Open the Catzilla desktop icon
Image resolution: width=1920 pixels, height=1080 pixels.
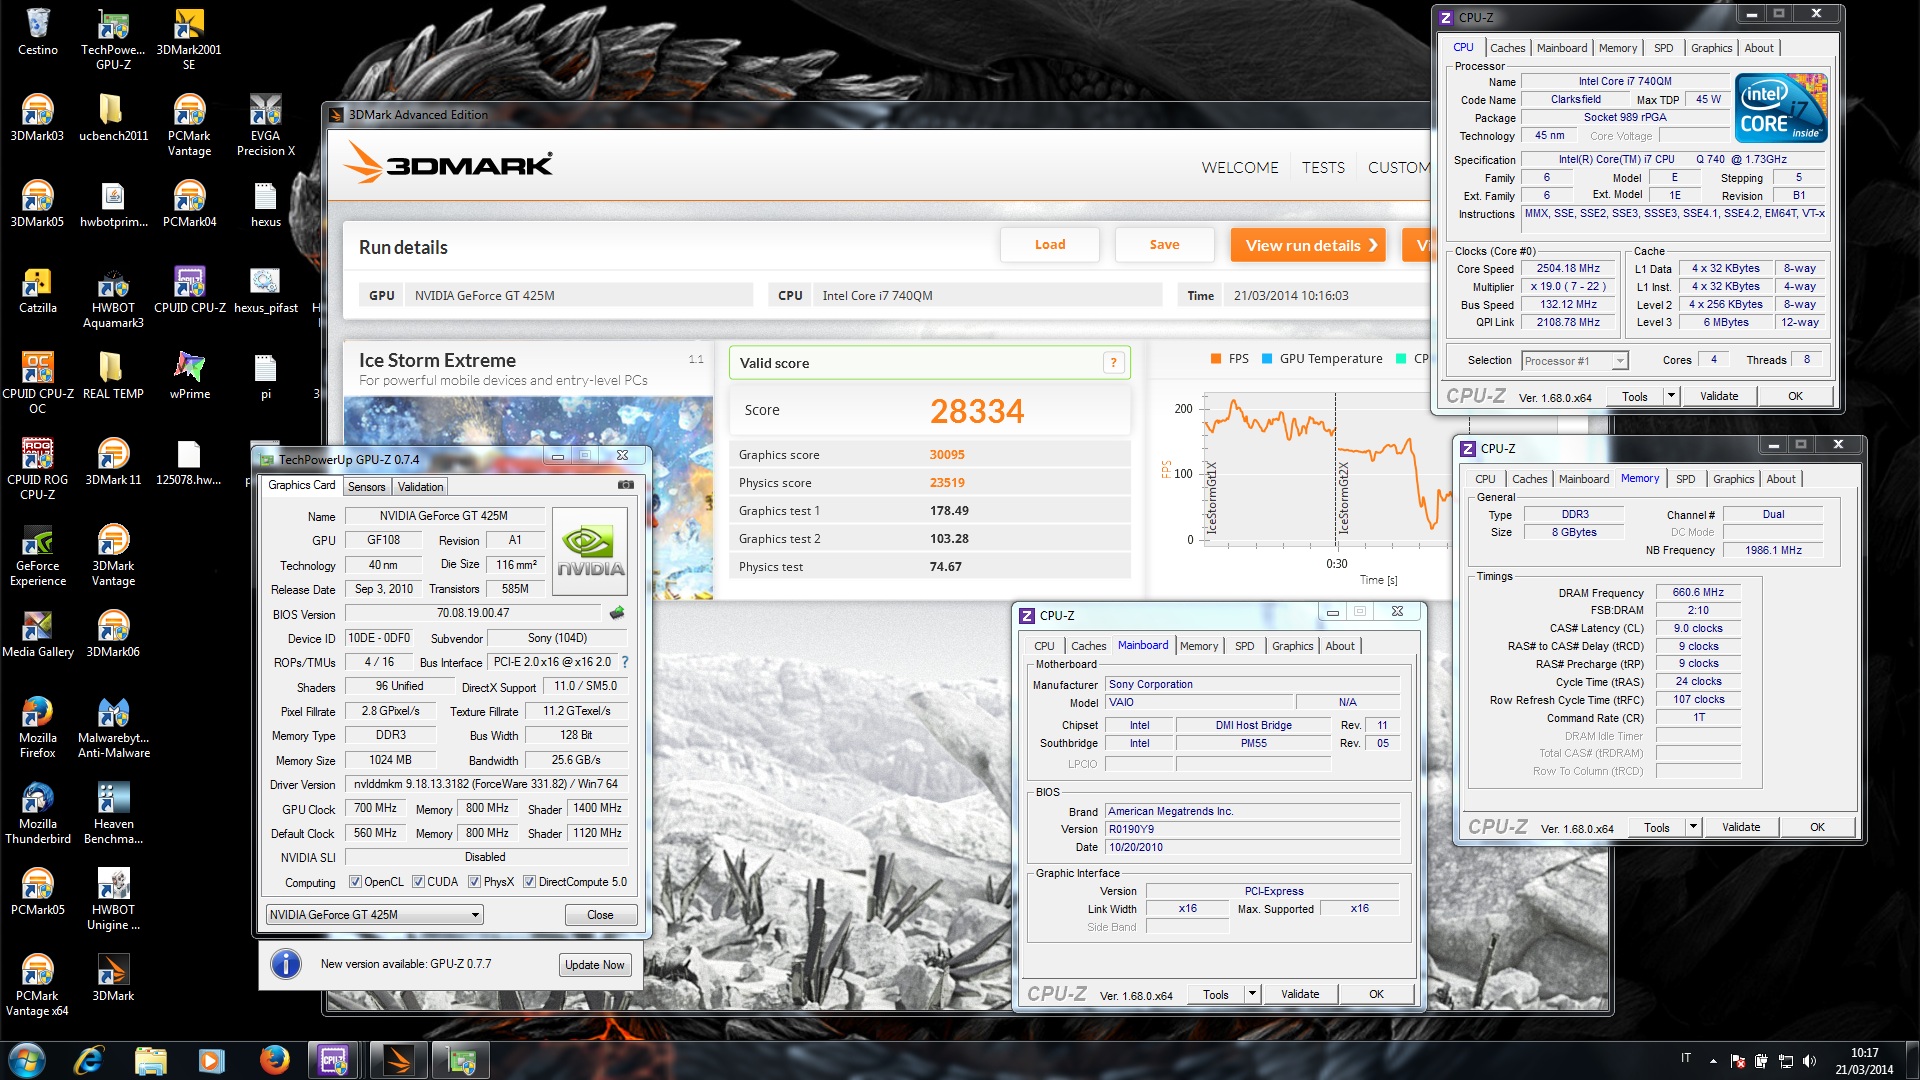pyautogui.click(x=38, y=290)
